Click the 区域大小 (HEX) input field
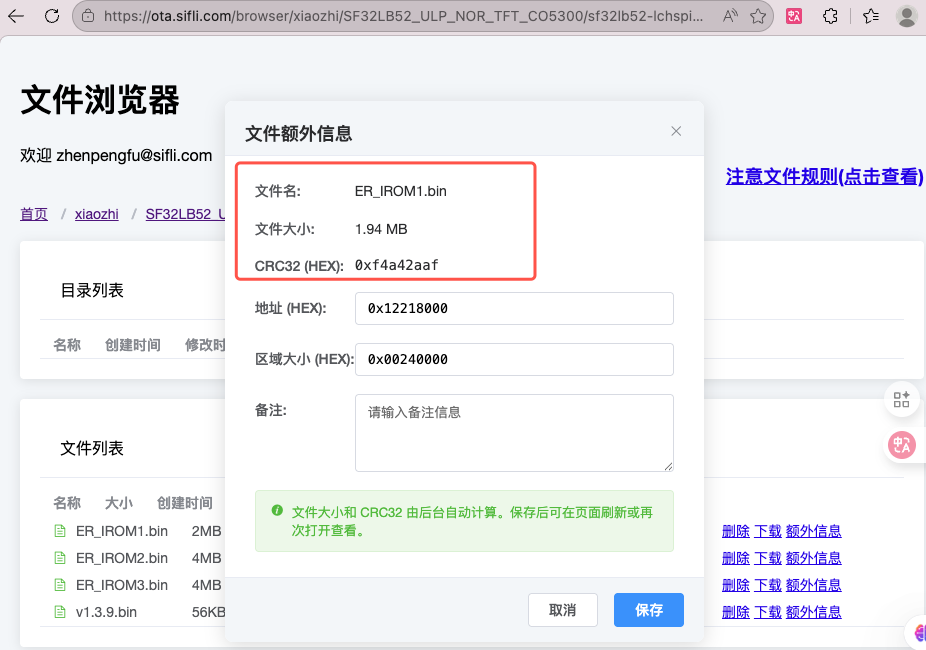This screenshot has width=926, height=650. [x=514, y=359]
